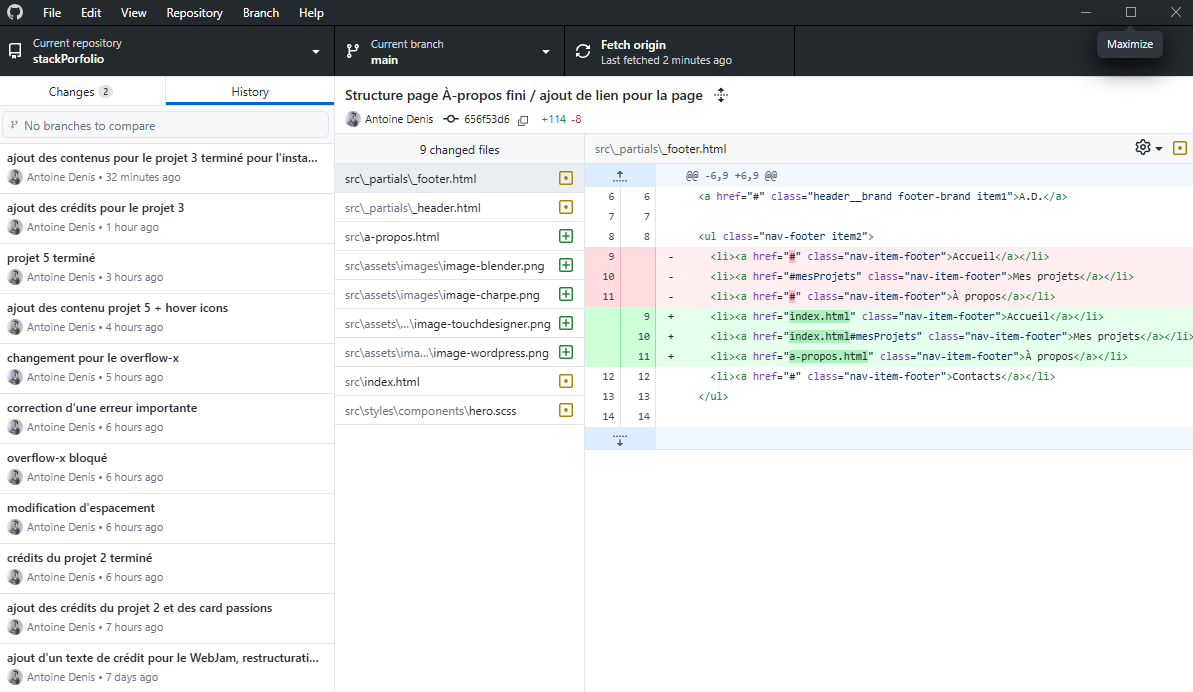Click the expand commit summary icon
1193x692 pixels.
click(x=721, y=95)
